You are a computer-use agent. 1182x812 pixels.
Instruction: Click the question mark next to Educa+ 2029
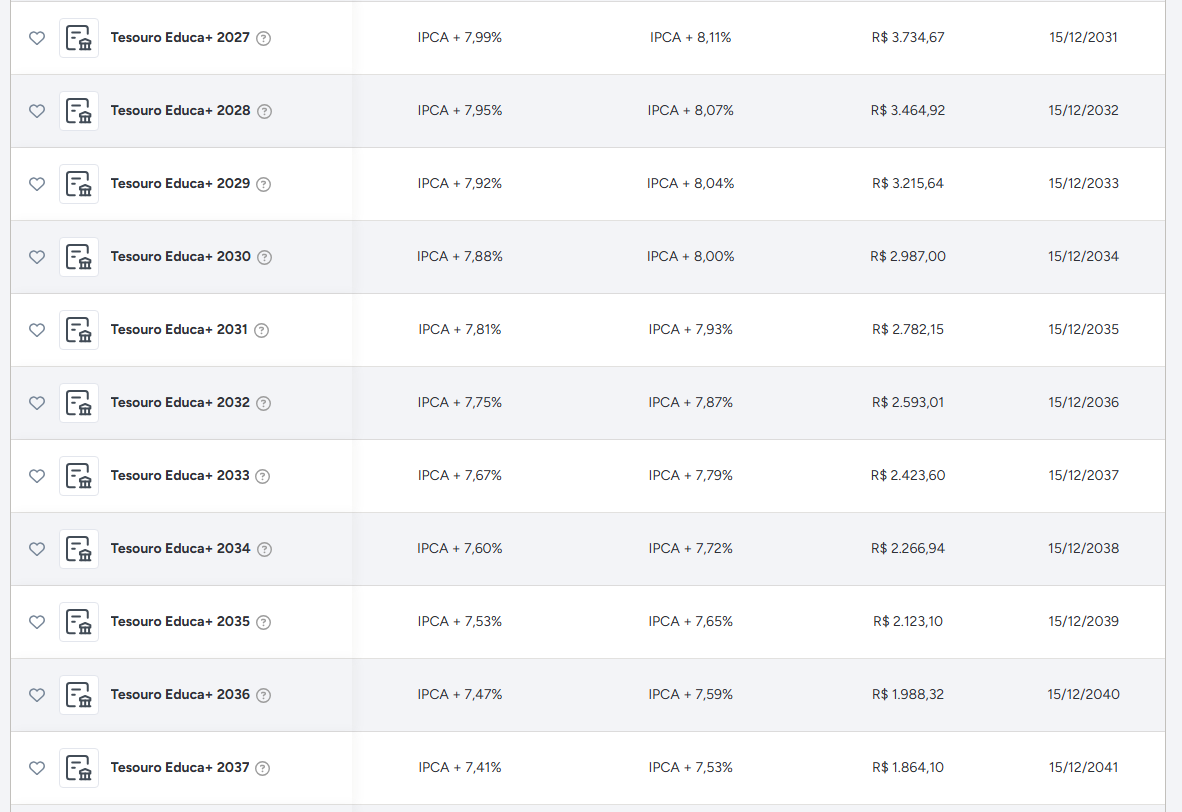click(263, 184)
